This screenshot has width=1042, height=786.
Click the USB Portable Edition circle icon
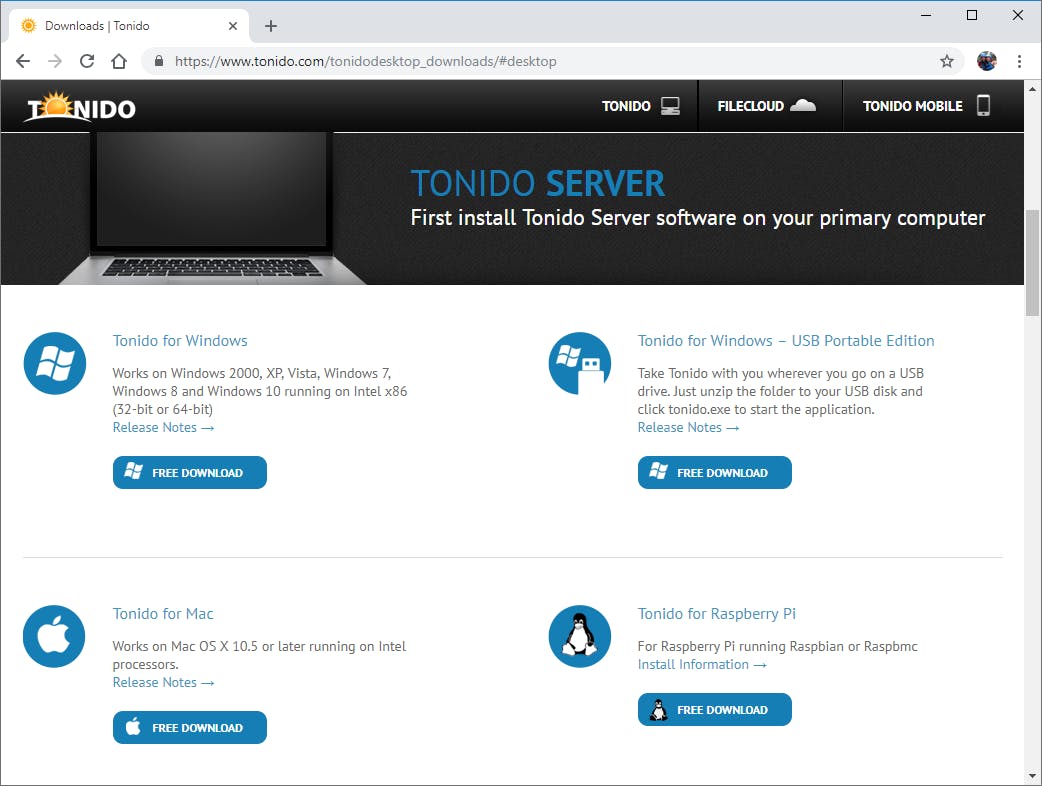pos(579,363)
